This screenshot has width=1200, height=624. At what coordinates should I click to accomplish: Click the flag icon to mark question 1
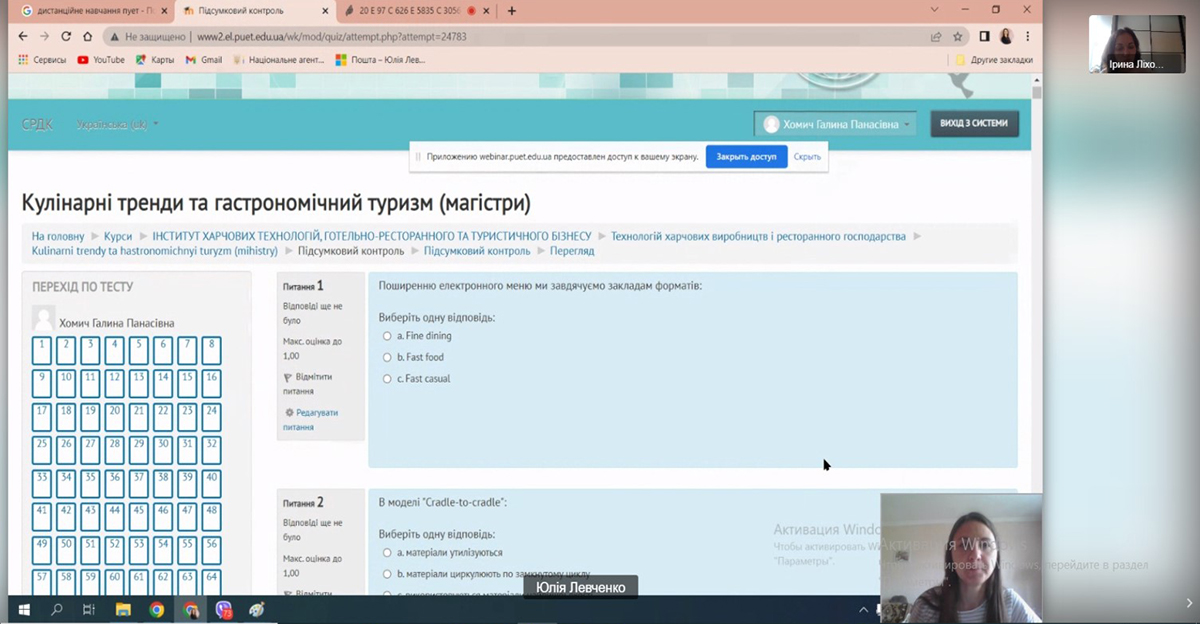[x=289, y=378]
